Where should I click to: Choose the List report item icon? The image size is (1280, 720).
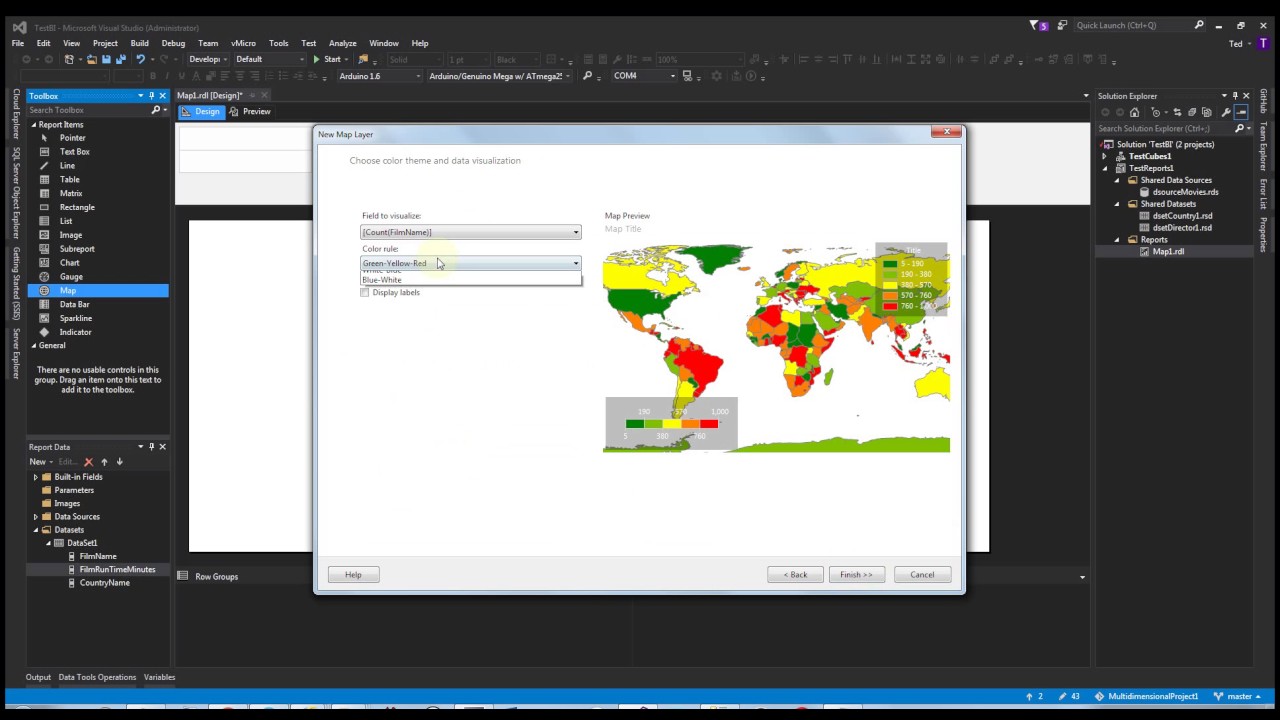(44, 221)
